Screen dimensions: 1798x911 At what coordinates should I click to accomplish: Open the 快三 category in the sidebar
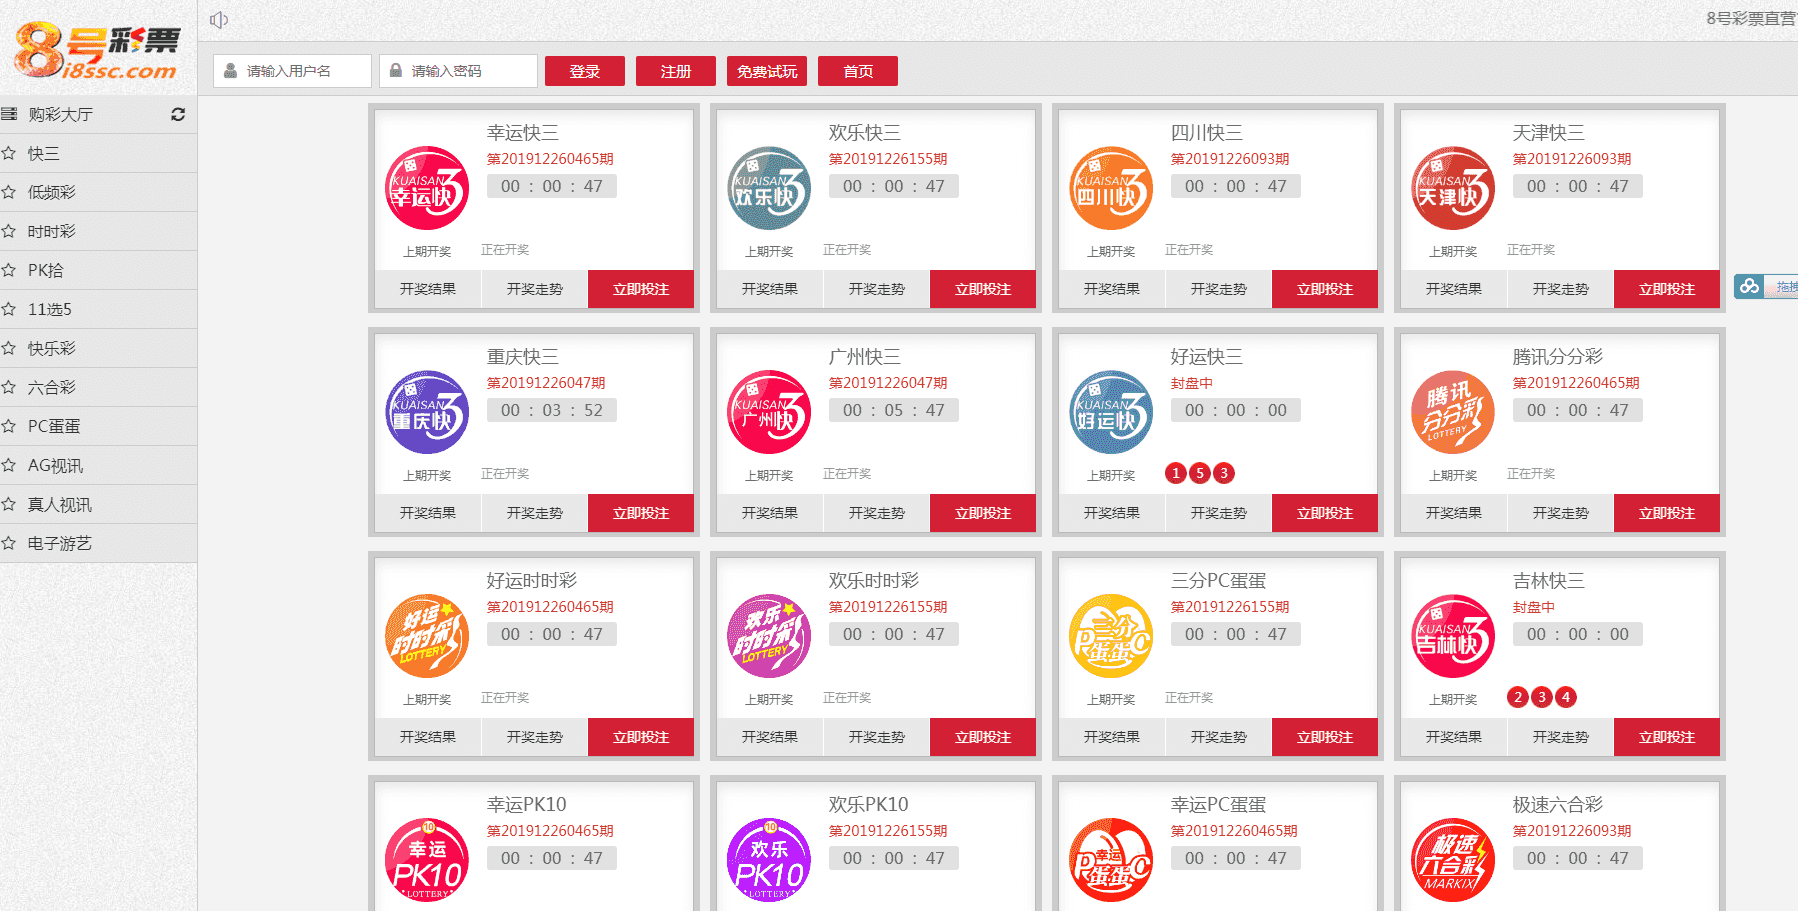44,153
